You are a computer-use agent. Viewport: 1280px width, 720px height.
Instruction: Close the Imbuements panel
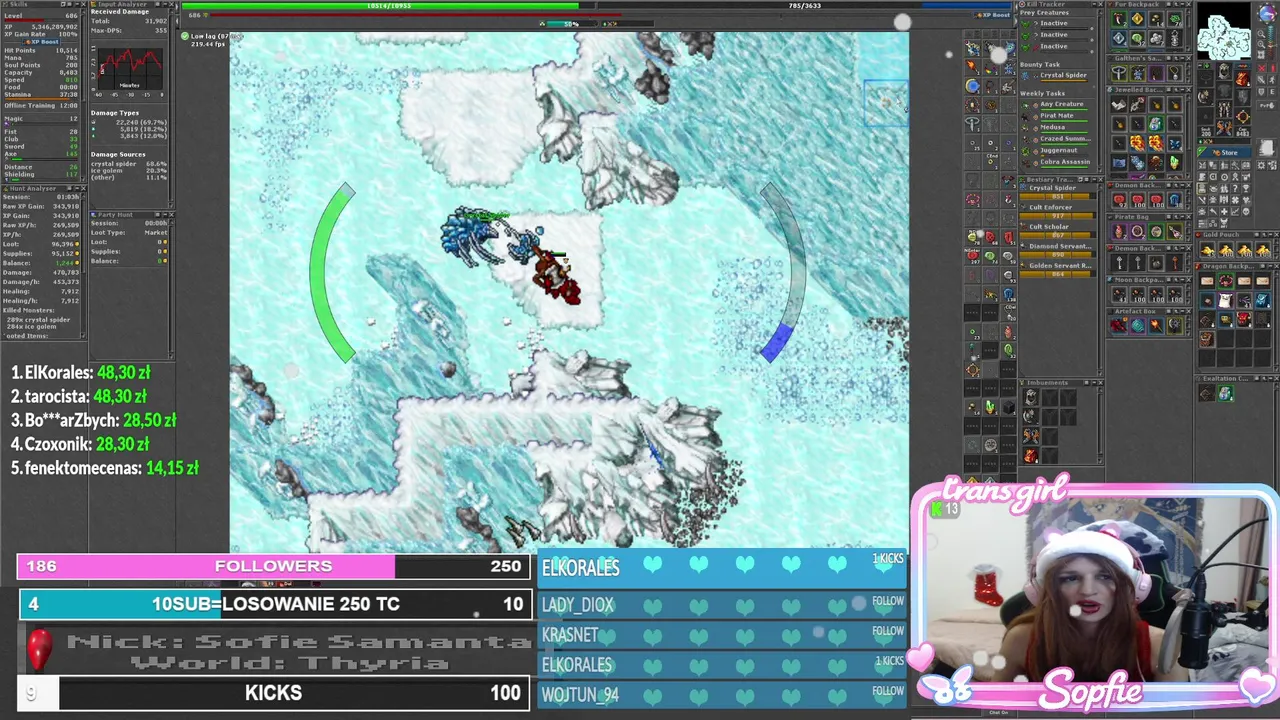click(1099, 383)
